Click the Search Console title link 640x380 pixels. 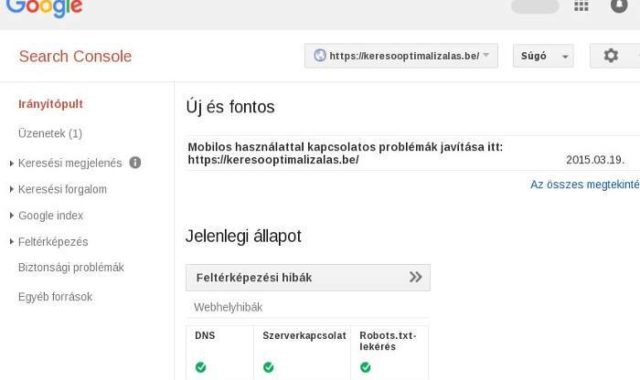[x=75, y=56]
